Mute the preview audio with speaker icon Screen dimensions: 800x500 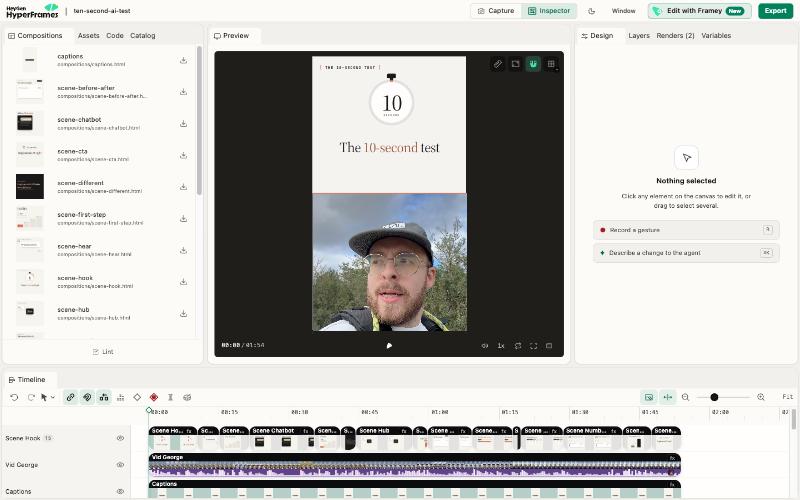pos(485,345)
